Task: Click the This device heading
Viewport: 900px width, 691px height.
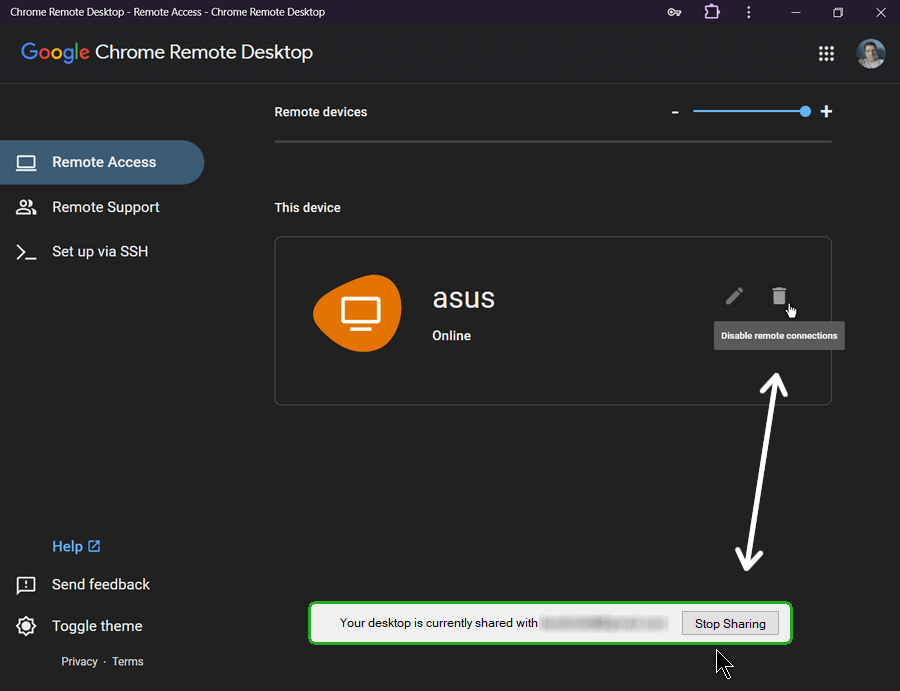Action: coord(307,208)
